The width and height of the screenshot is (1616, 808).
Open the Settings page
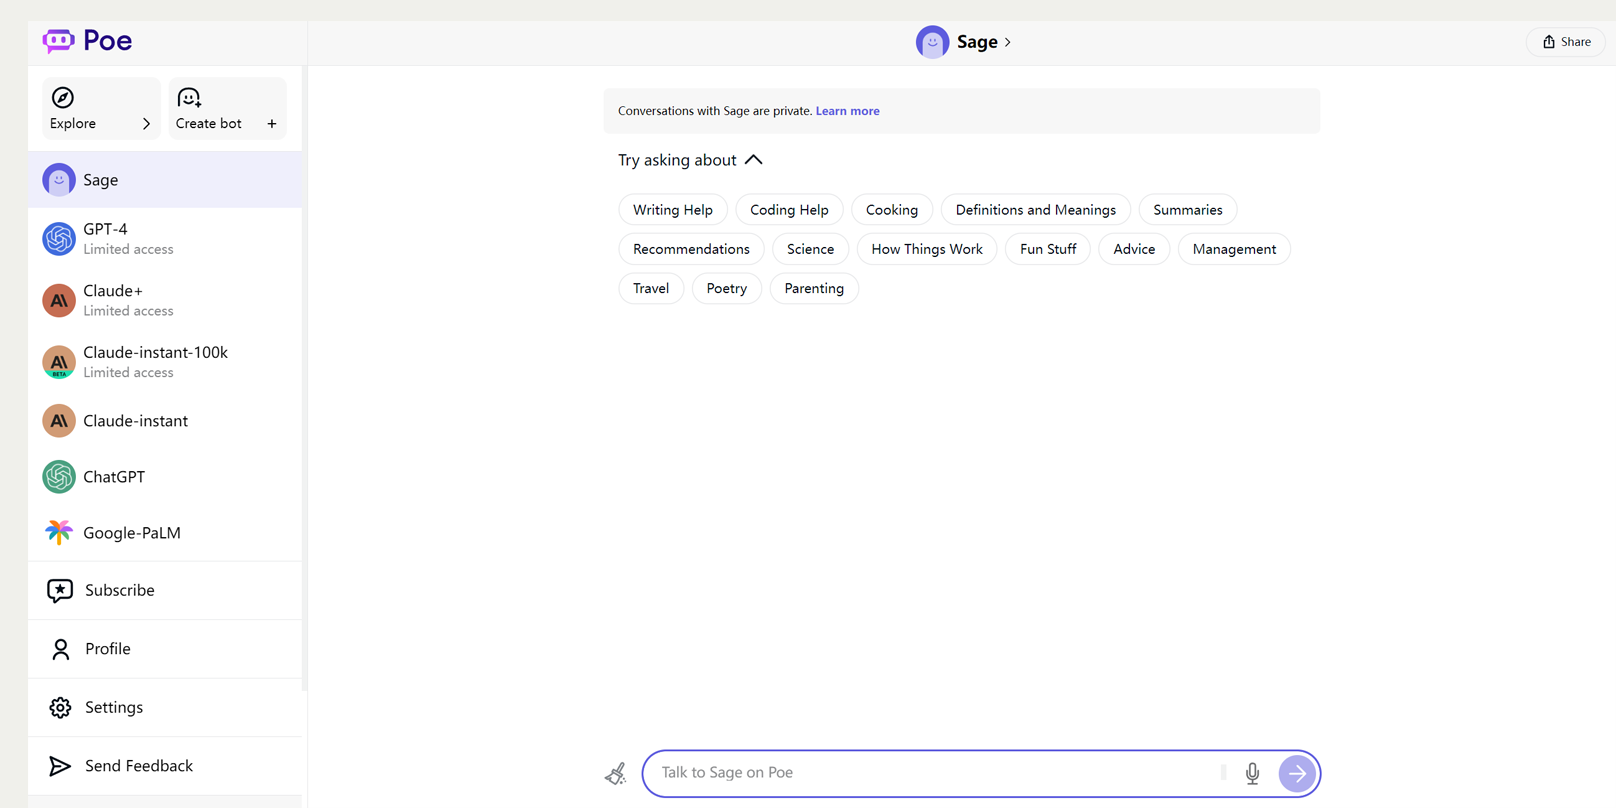(165, 708)
